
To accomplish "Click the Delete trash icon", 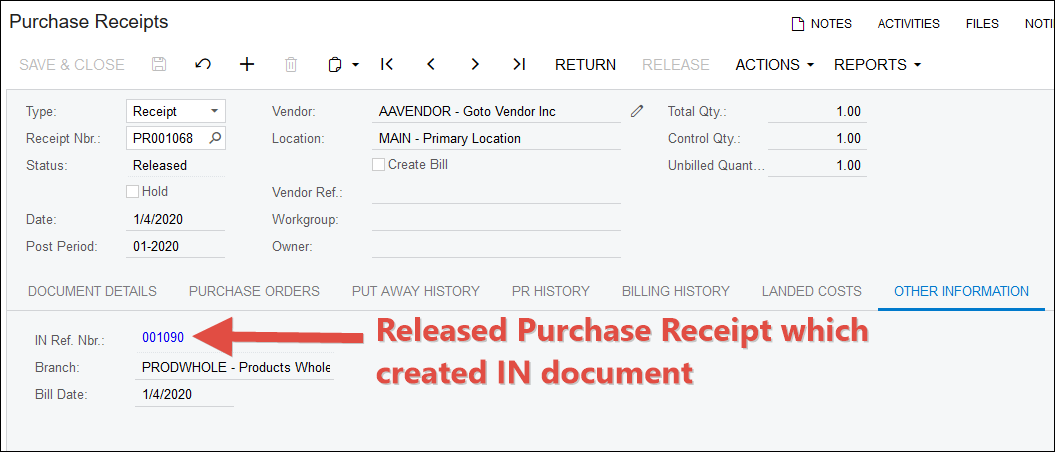I will [x=291, y=64].
